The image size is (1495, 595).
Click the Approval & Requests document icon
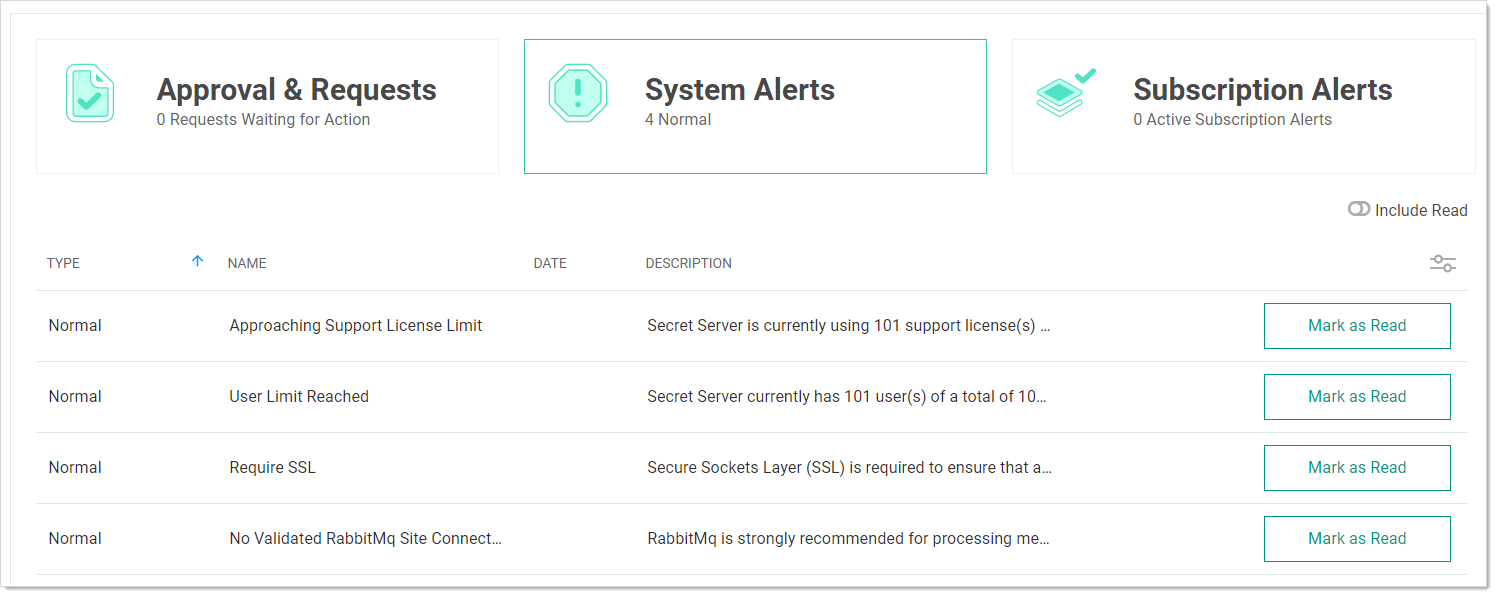click(x=90, y=93)
